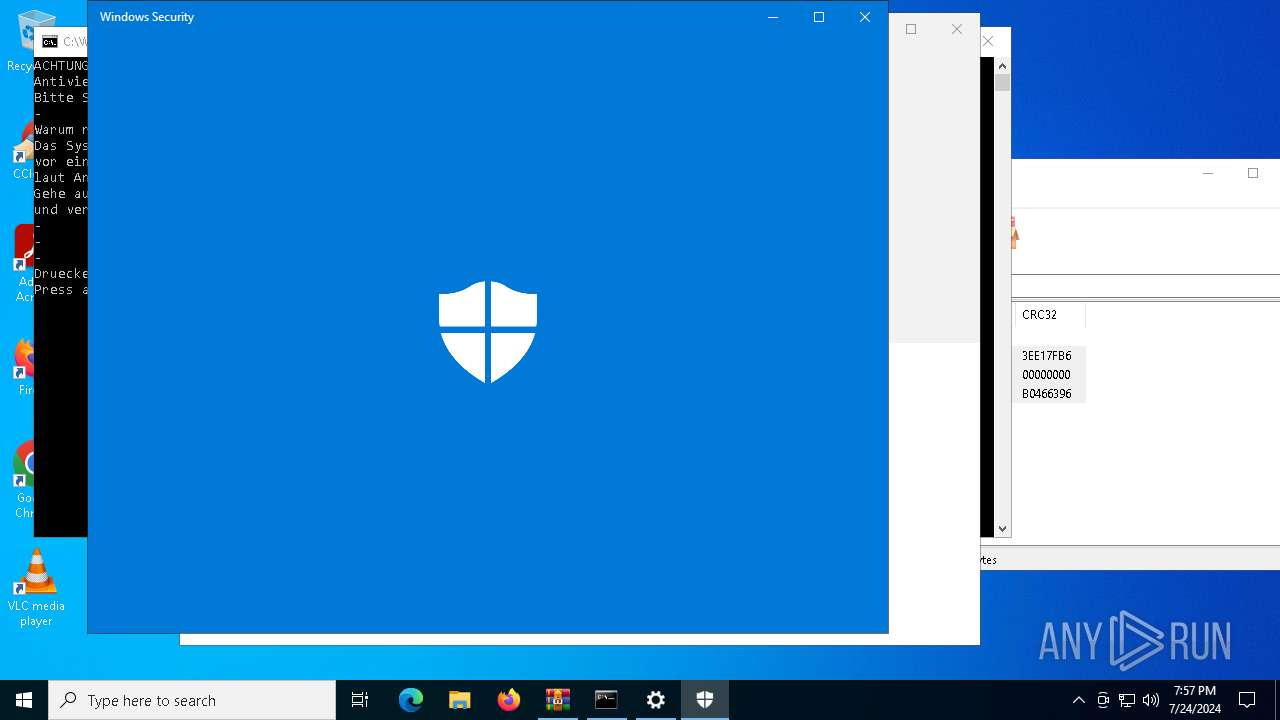Viewport: 1280px width, 720px height.
Task: Minimize the WinRAR window on the right
Action: point(1208,173)
